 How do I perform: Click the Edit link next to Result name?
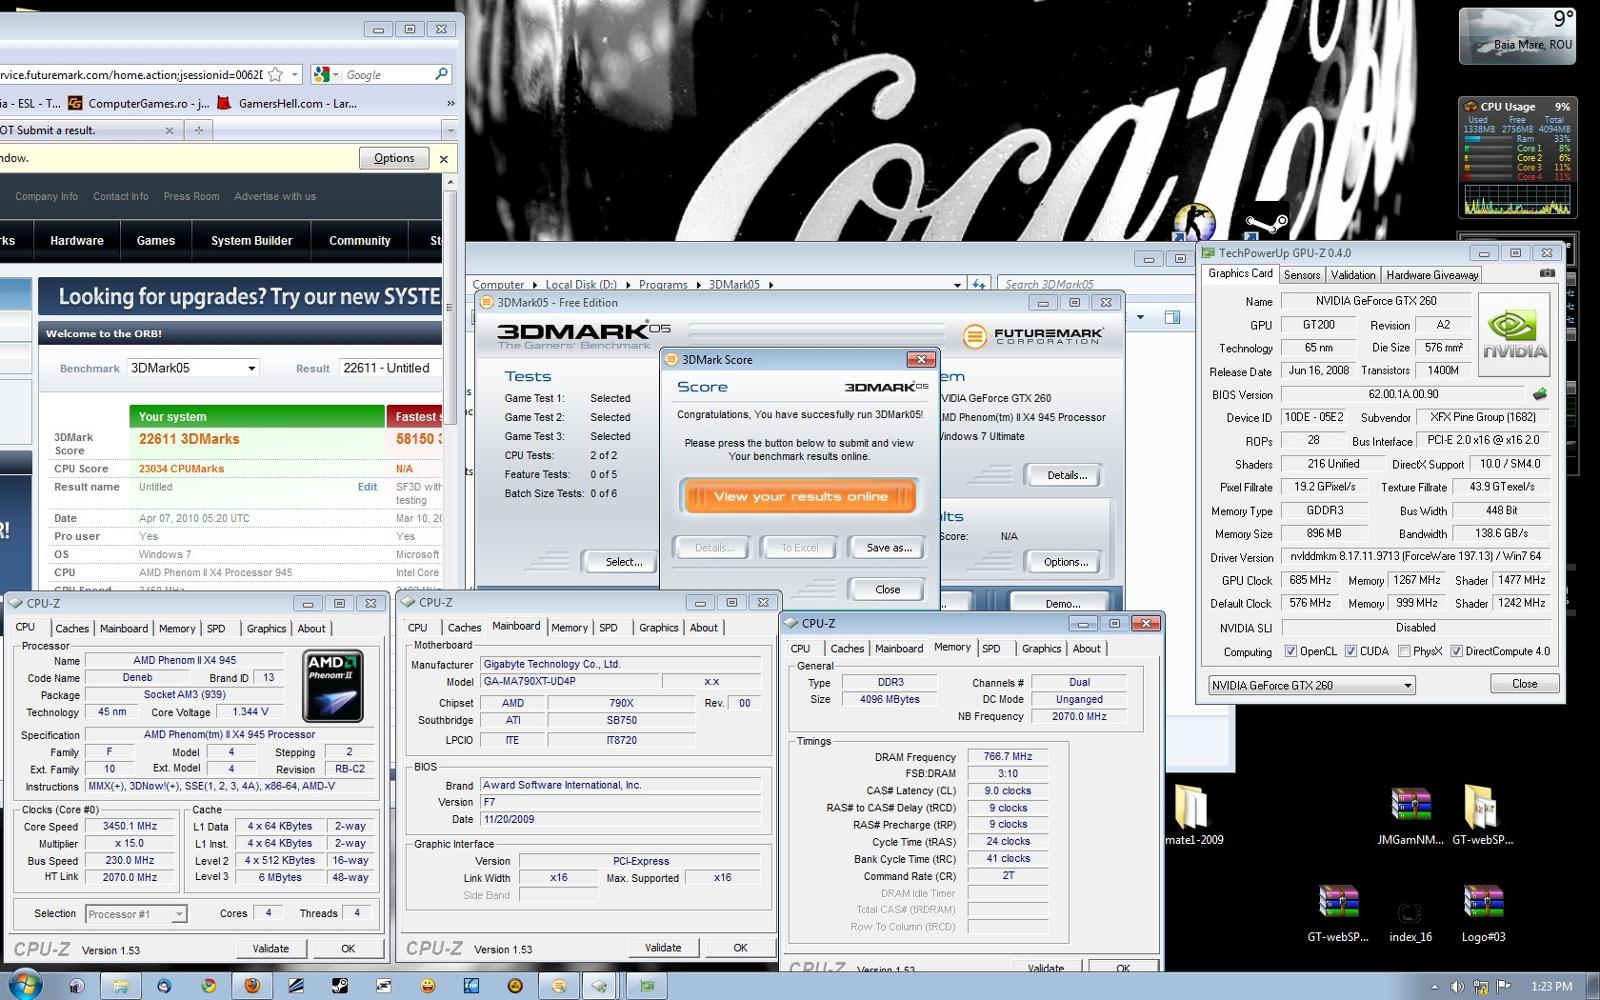pyautogui.click(x=368, y=487)
